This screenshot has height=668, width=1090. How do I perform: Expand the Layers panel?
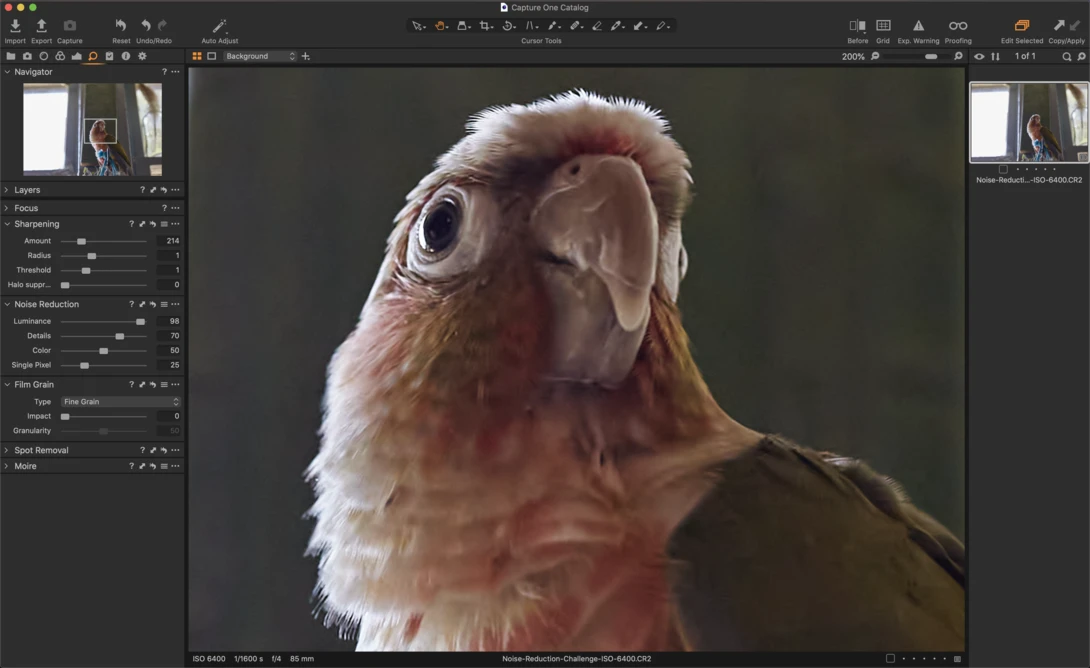tap(7, 190)
